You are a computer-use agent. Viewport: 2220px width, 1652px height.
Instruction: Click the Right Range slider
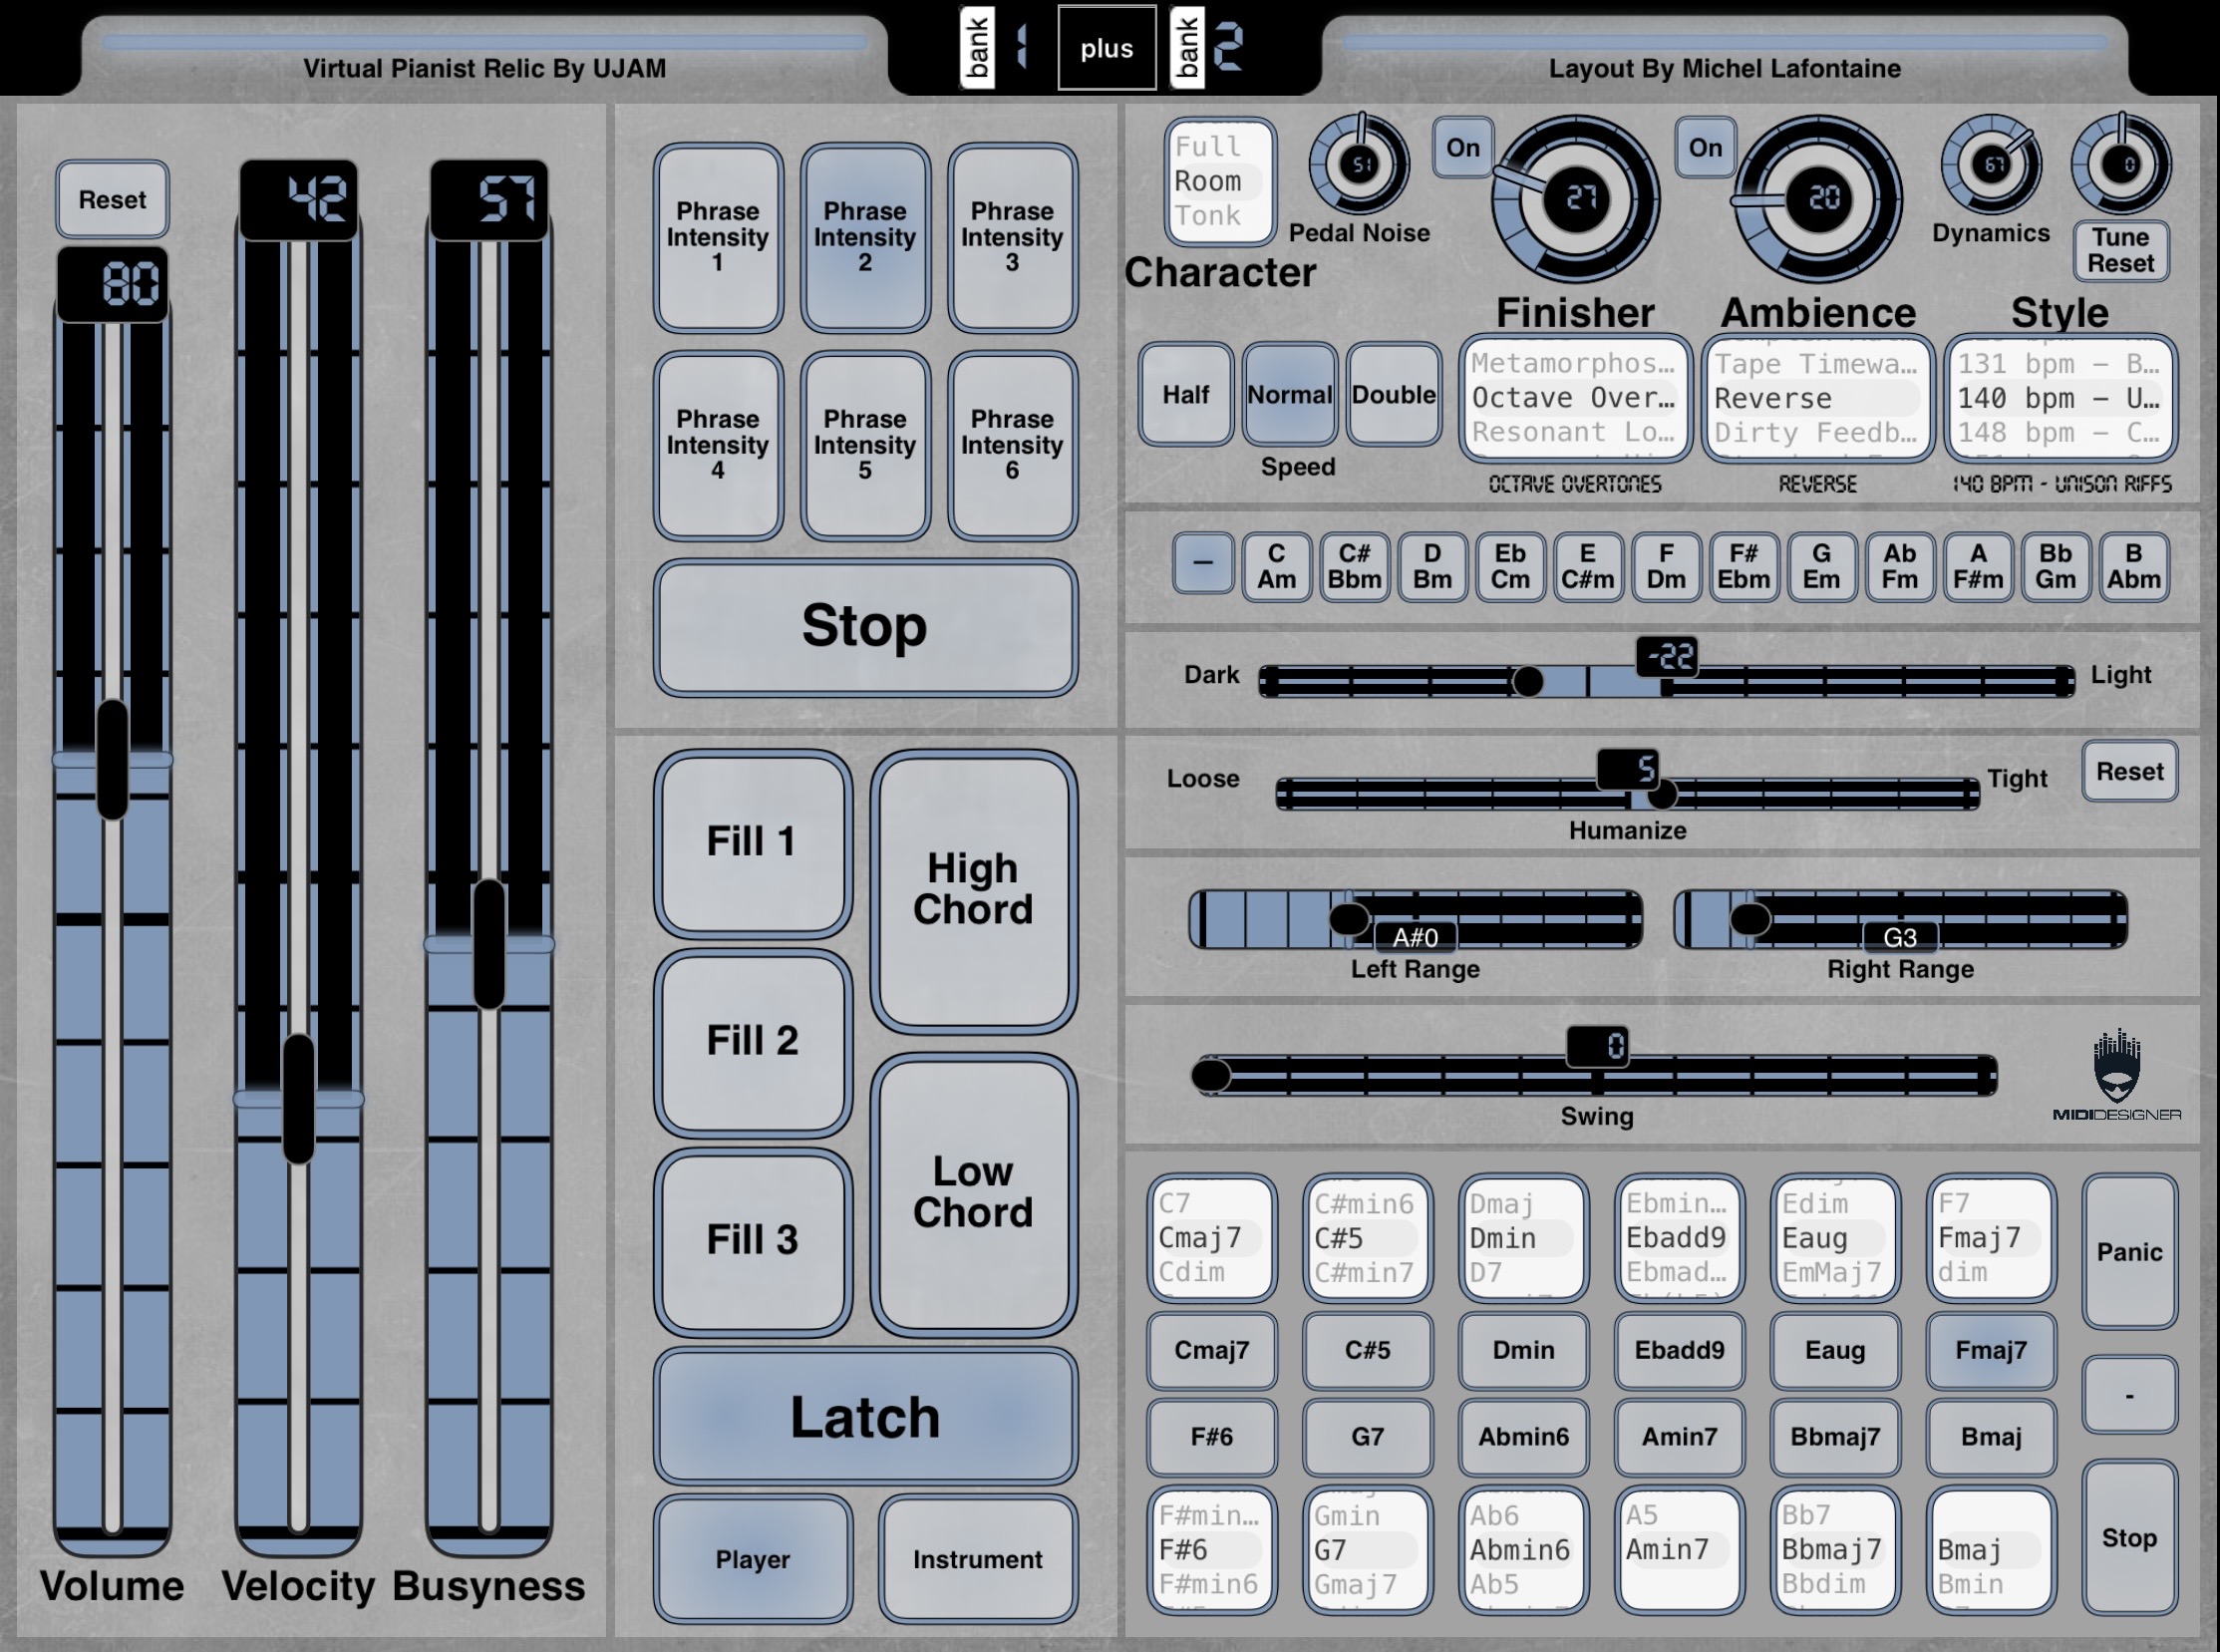coord(1901,919)
